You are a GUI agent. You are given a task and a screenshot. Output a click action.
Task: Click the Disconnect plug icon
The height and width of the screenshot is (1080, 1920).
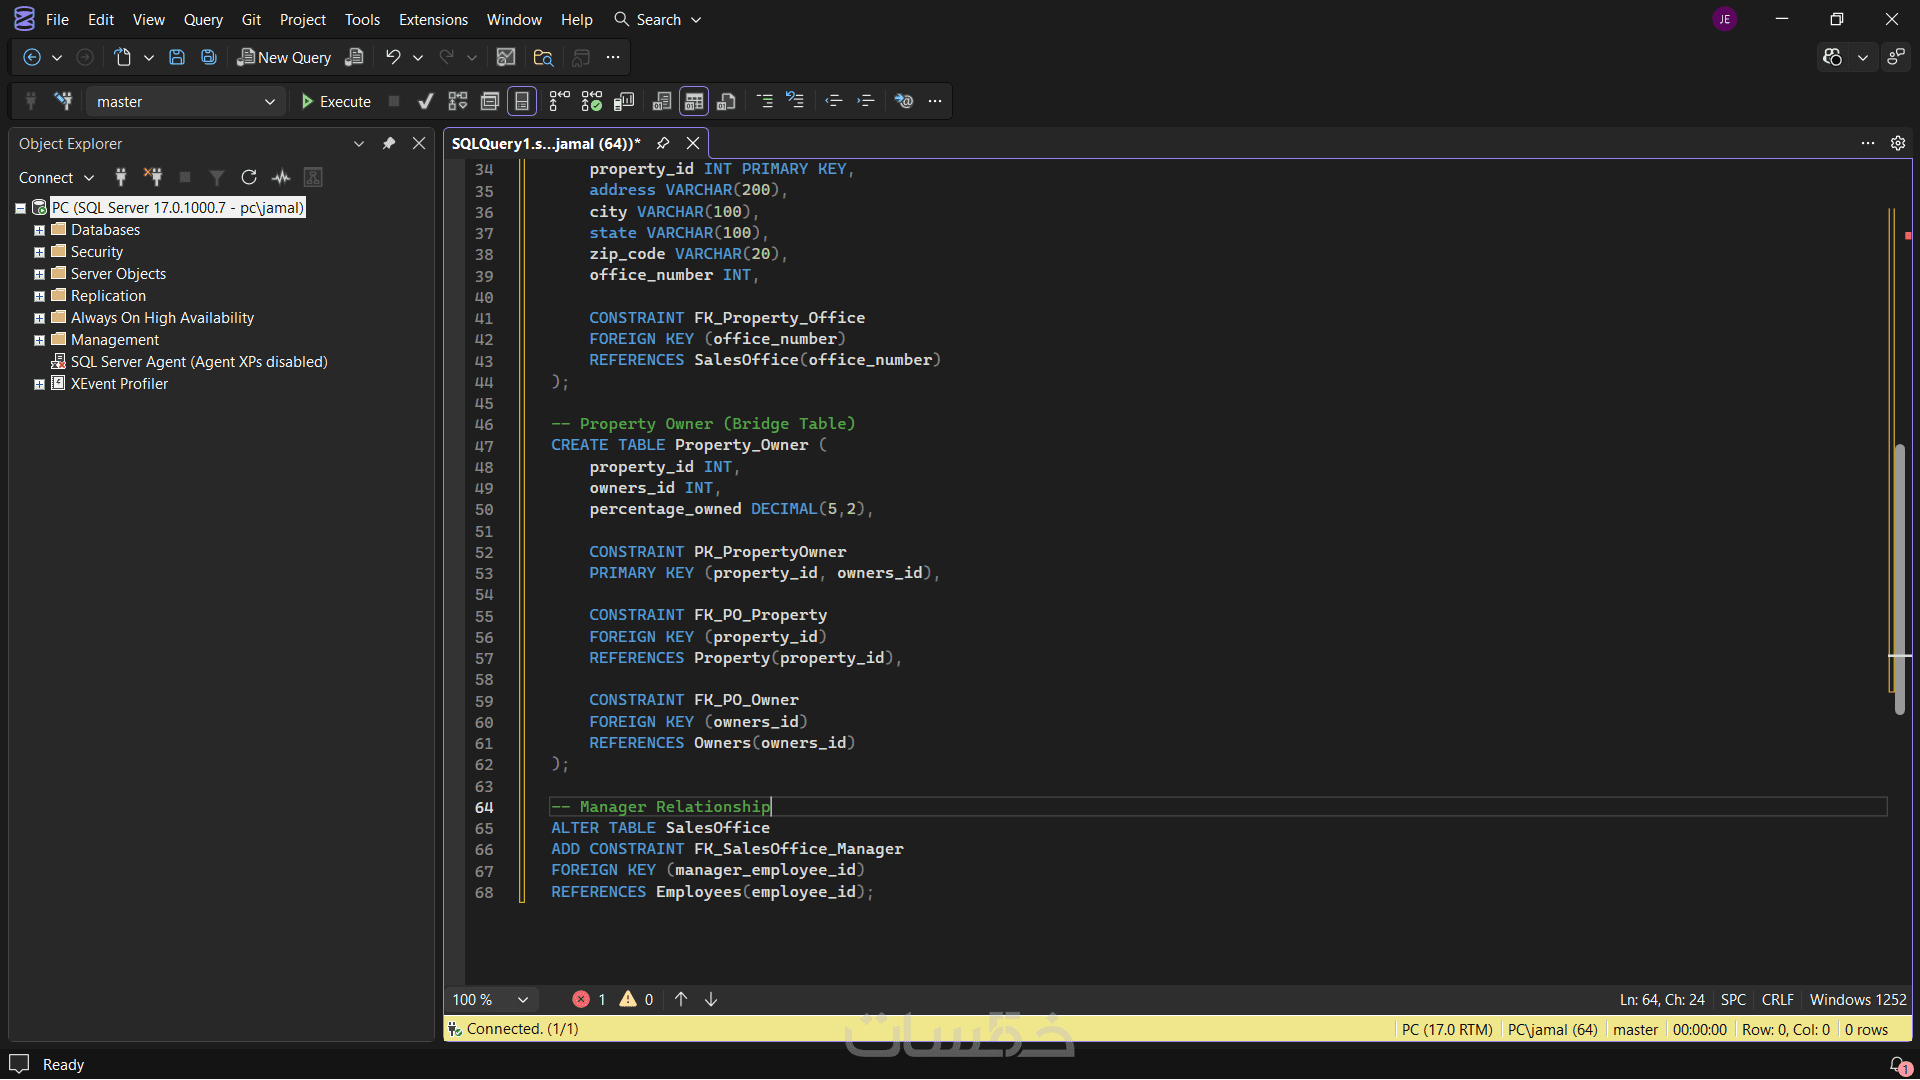pyautogui.click(x=153, y=177)
